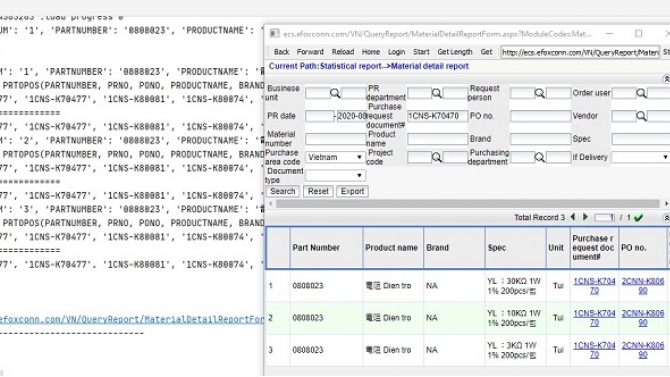Open row 1 purchase request 1CNS-K70470 link
This screenshot has height=377, width=670.
[x=594, y=286]
